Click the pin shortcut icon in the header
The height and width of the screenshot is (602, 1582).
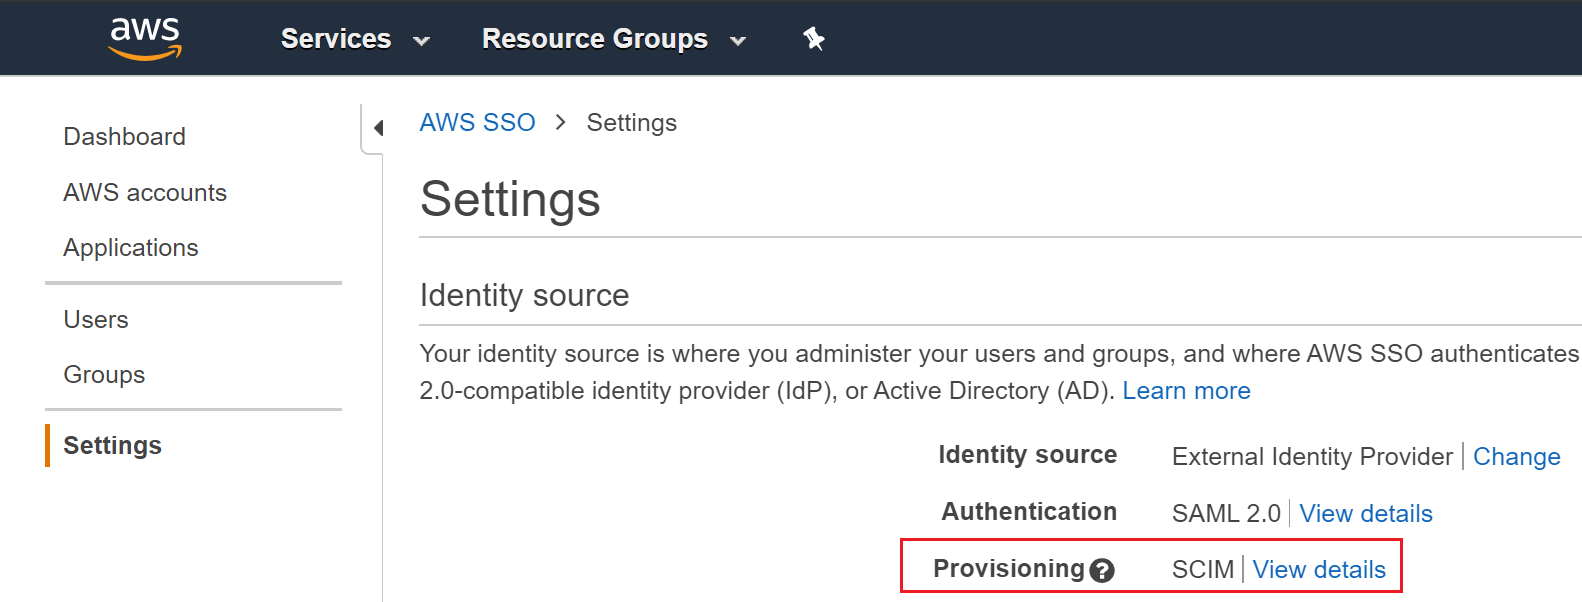814,39
